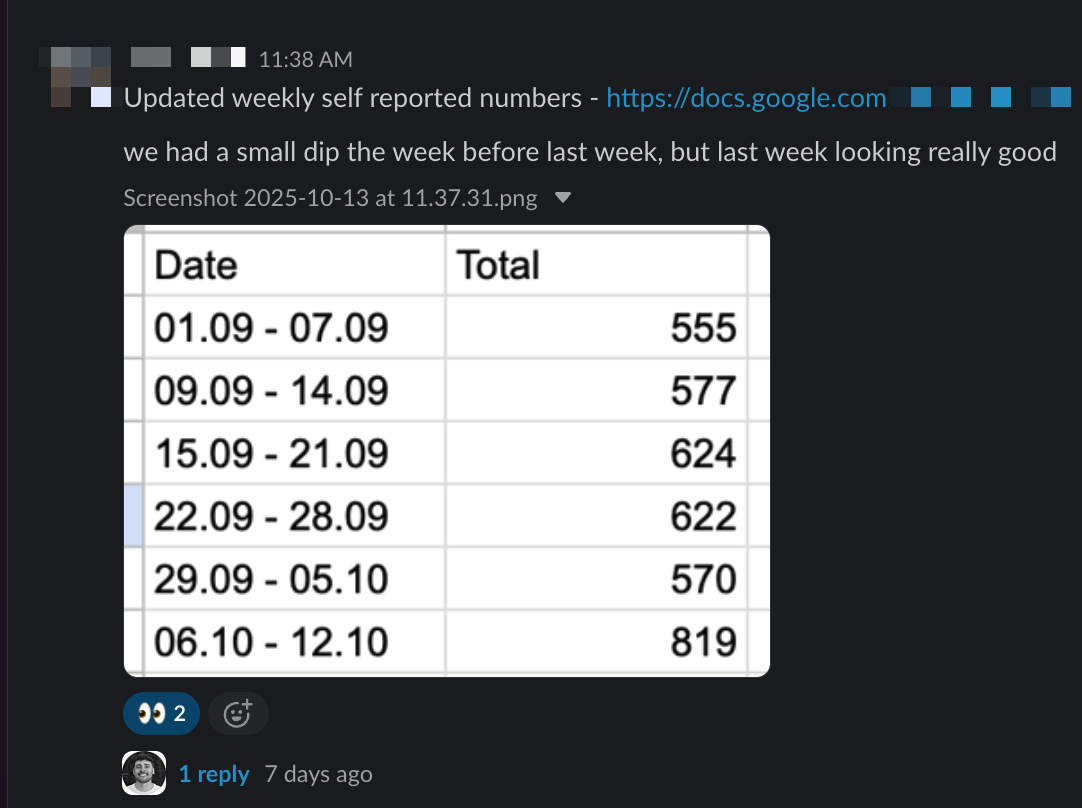Click the sender's name above the message
1082x808 pixels.
(150, 57)
